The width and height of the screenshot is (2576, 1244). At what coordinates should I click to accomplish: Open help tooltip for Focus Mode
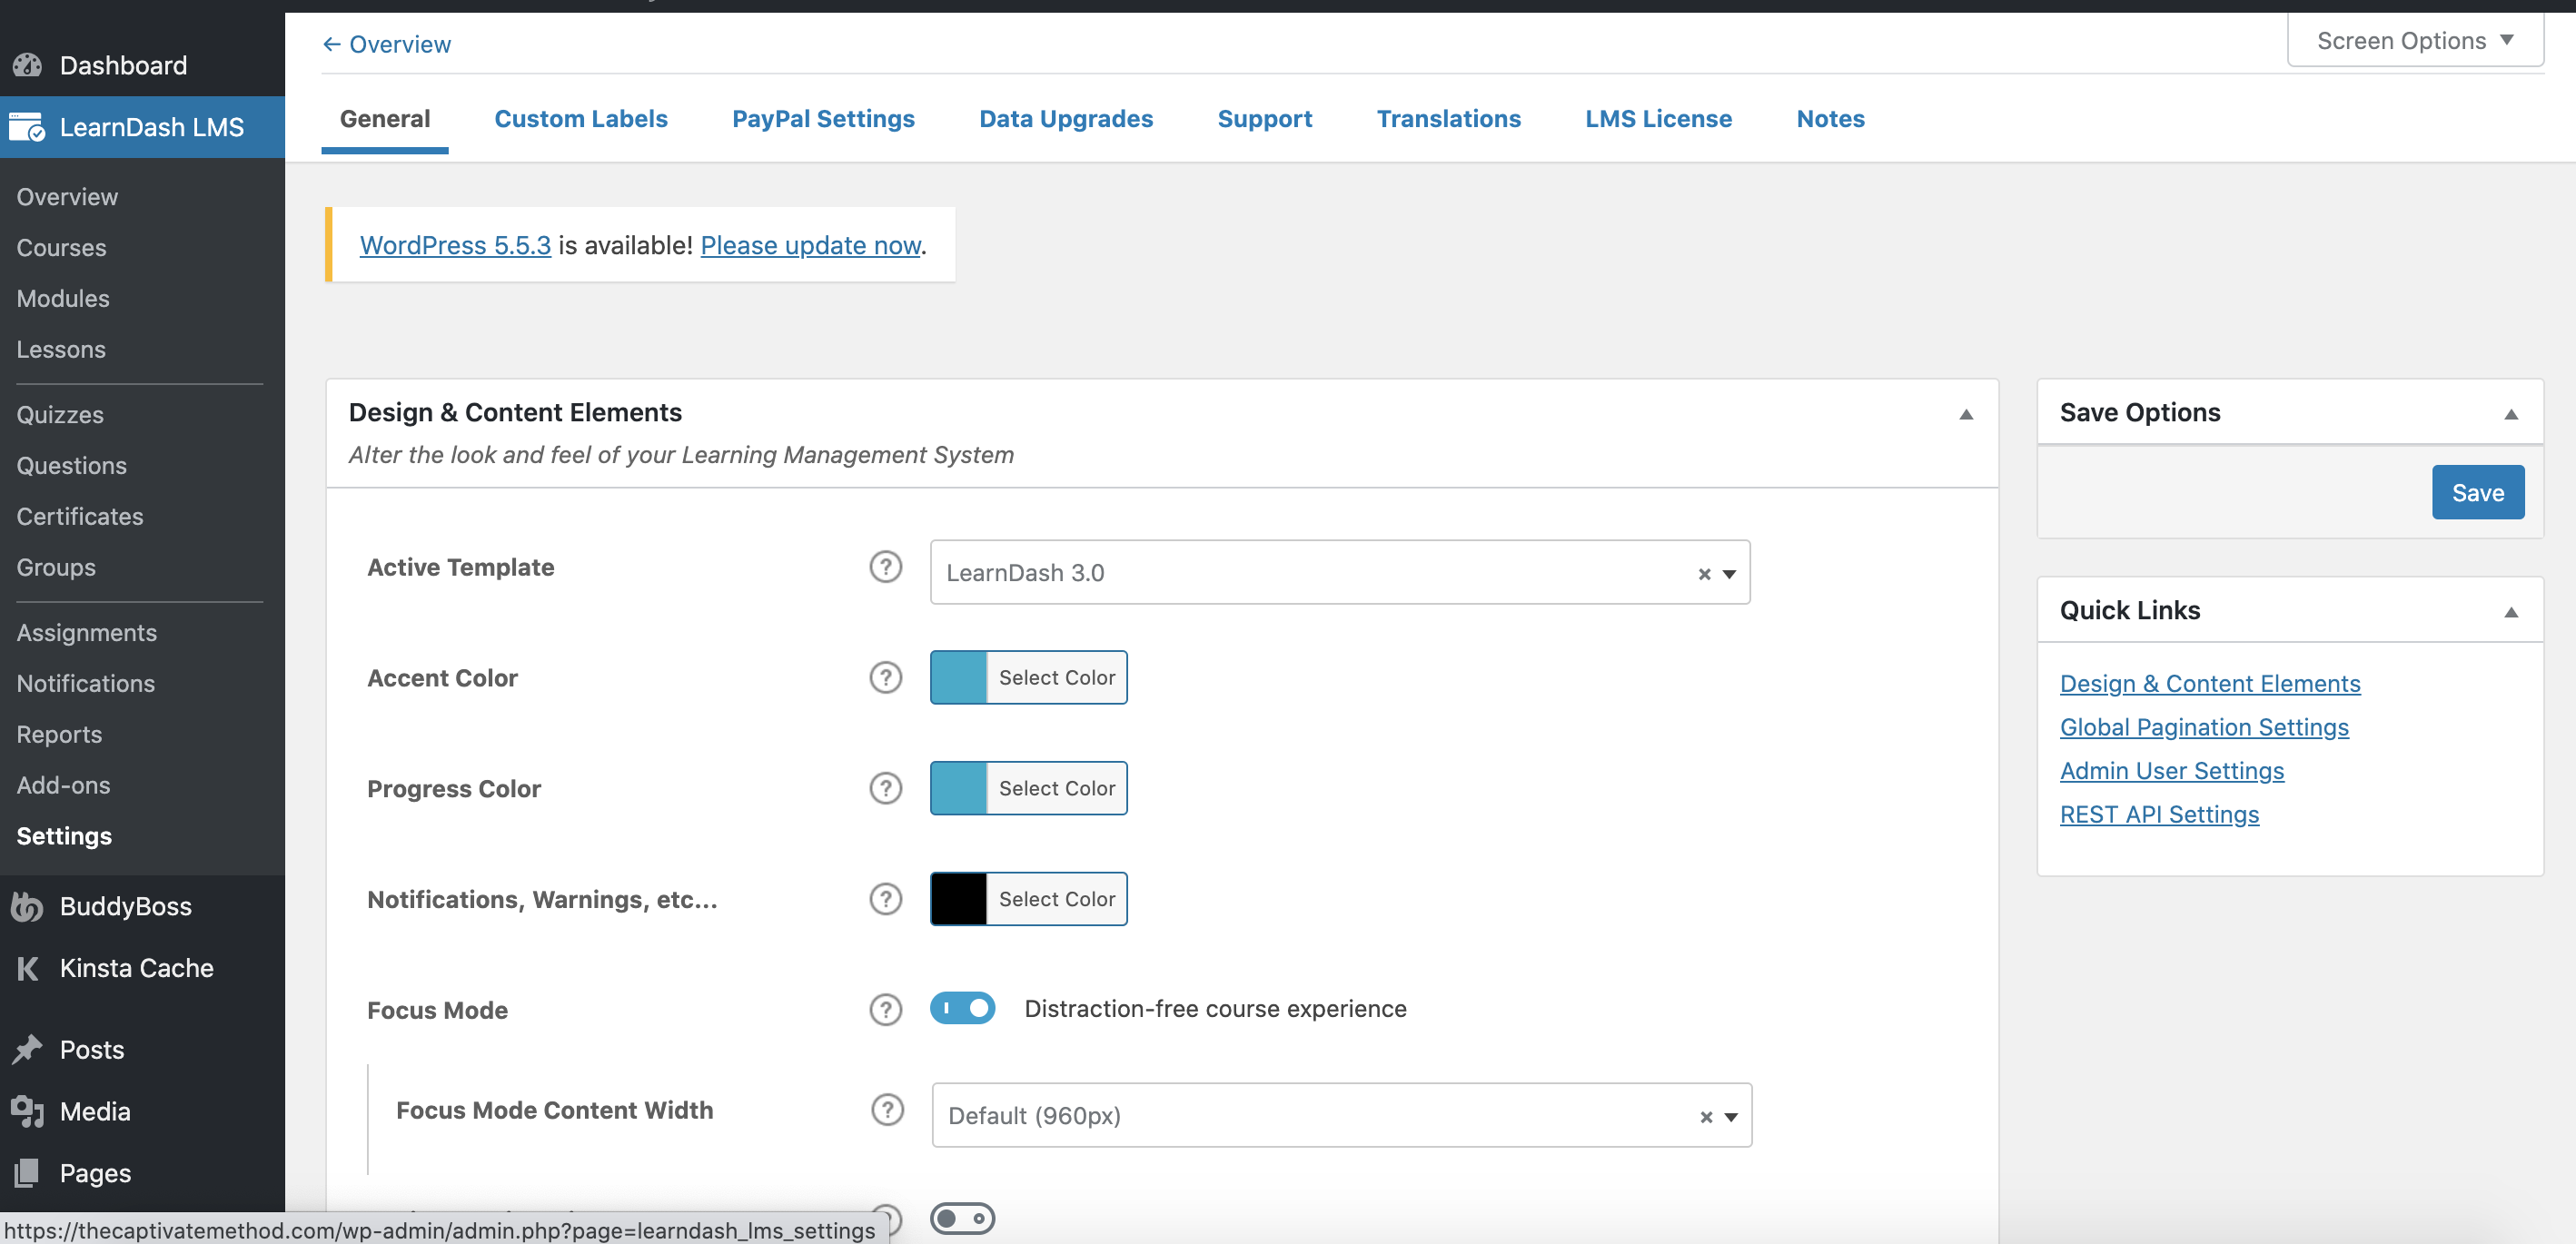point(885,1010)
